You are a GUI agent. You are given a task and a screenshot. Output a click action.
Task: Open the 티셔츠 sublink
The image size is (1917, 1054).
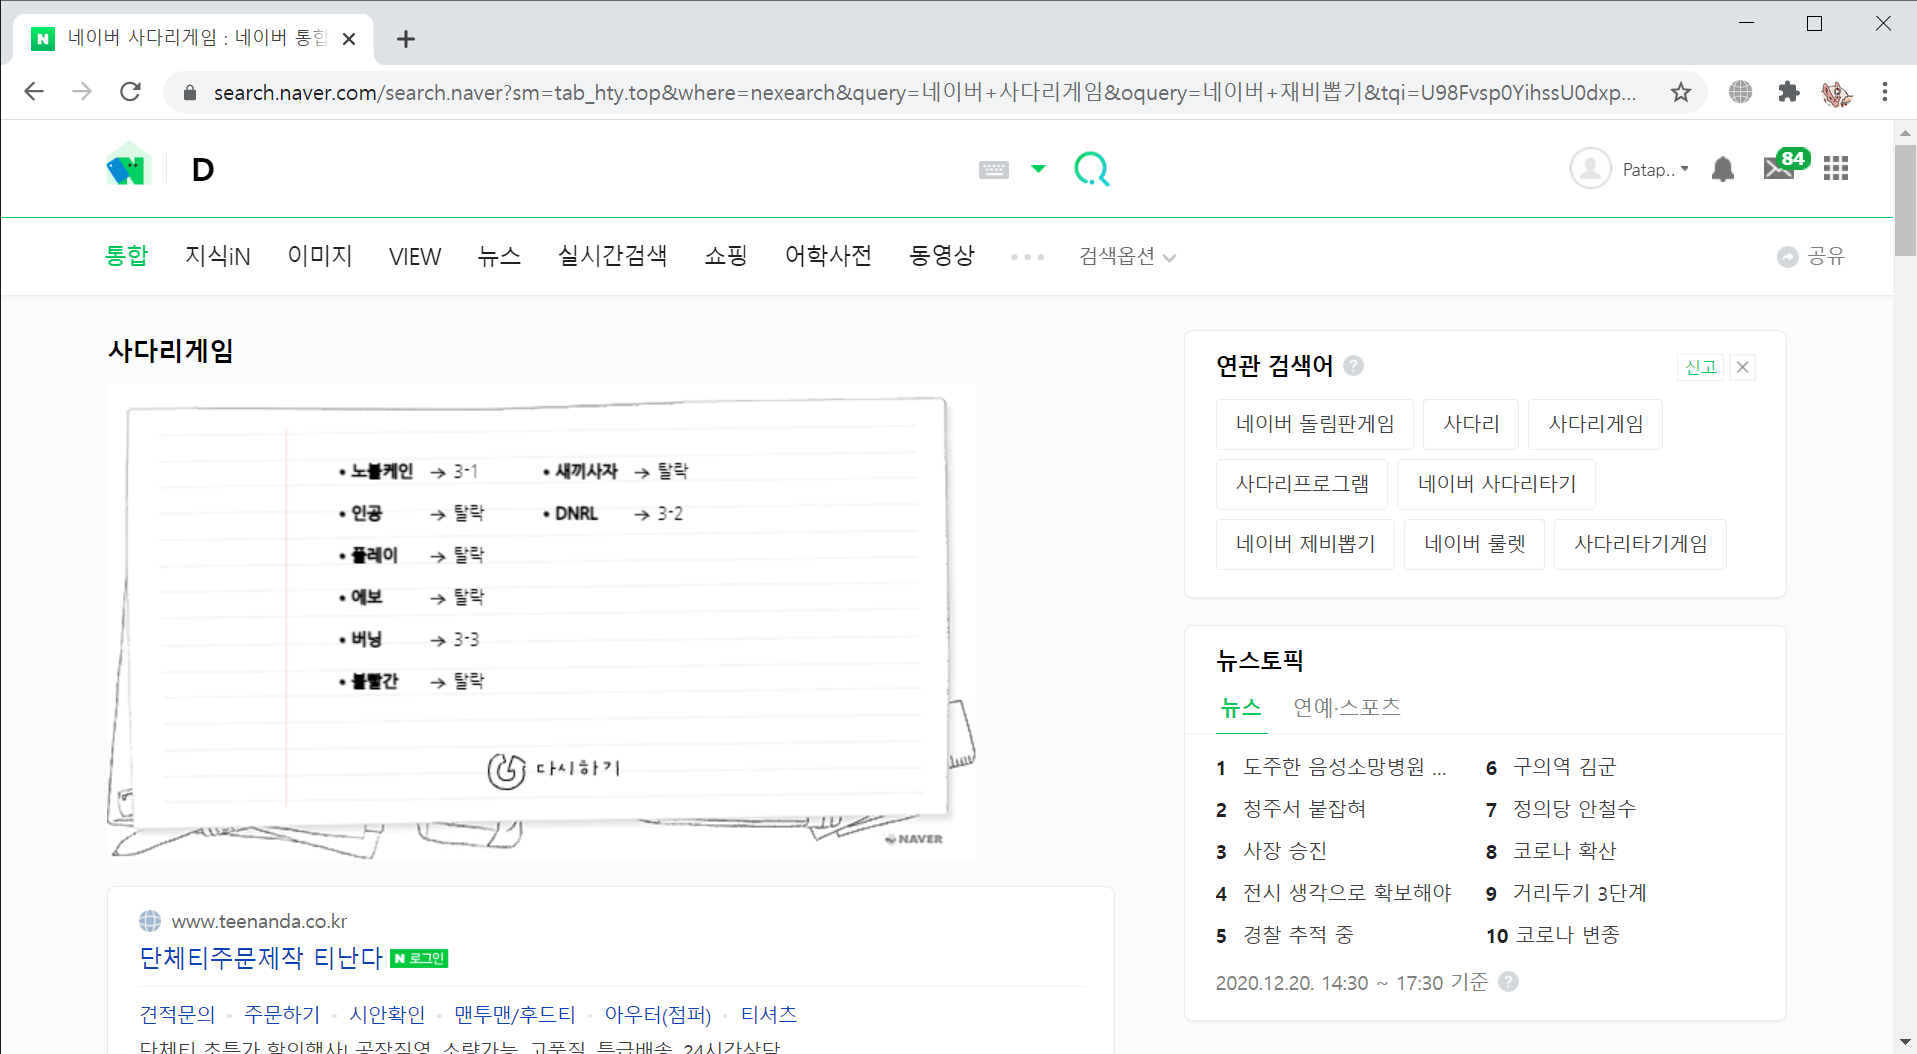768,1014
